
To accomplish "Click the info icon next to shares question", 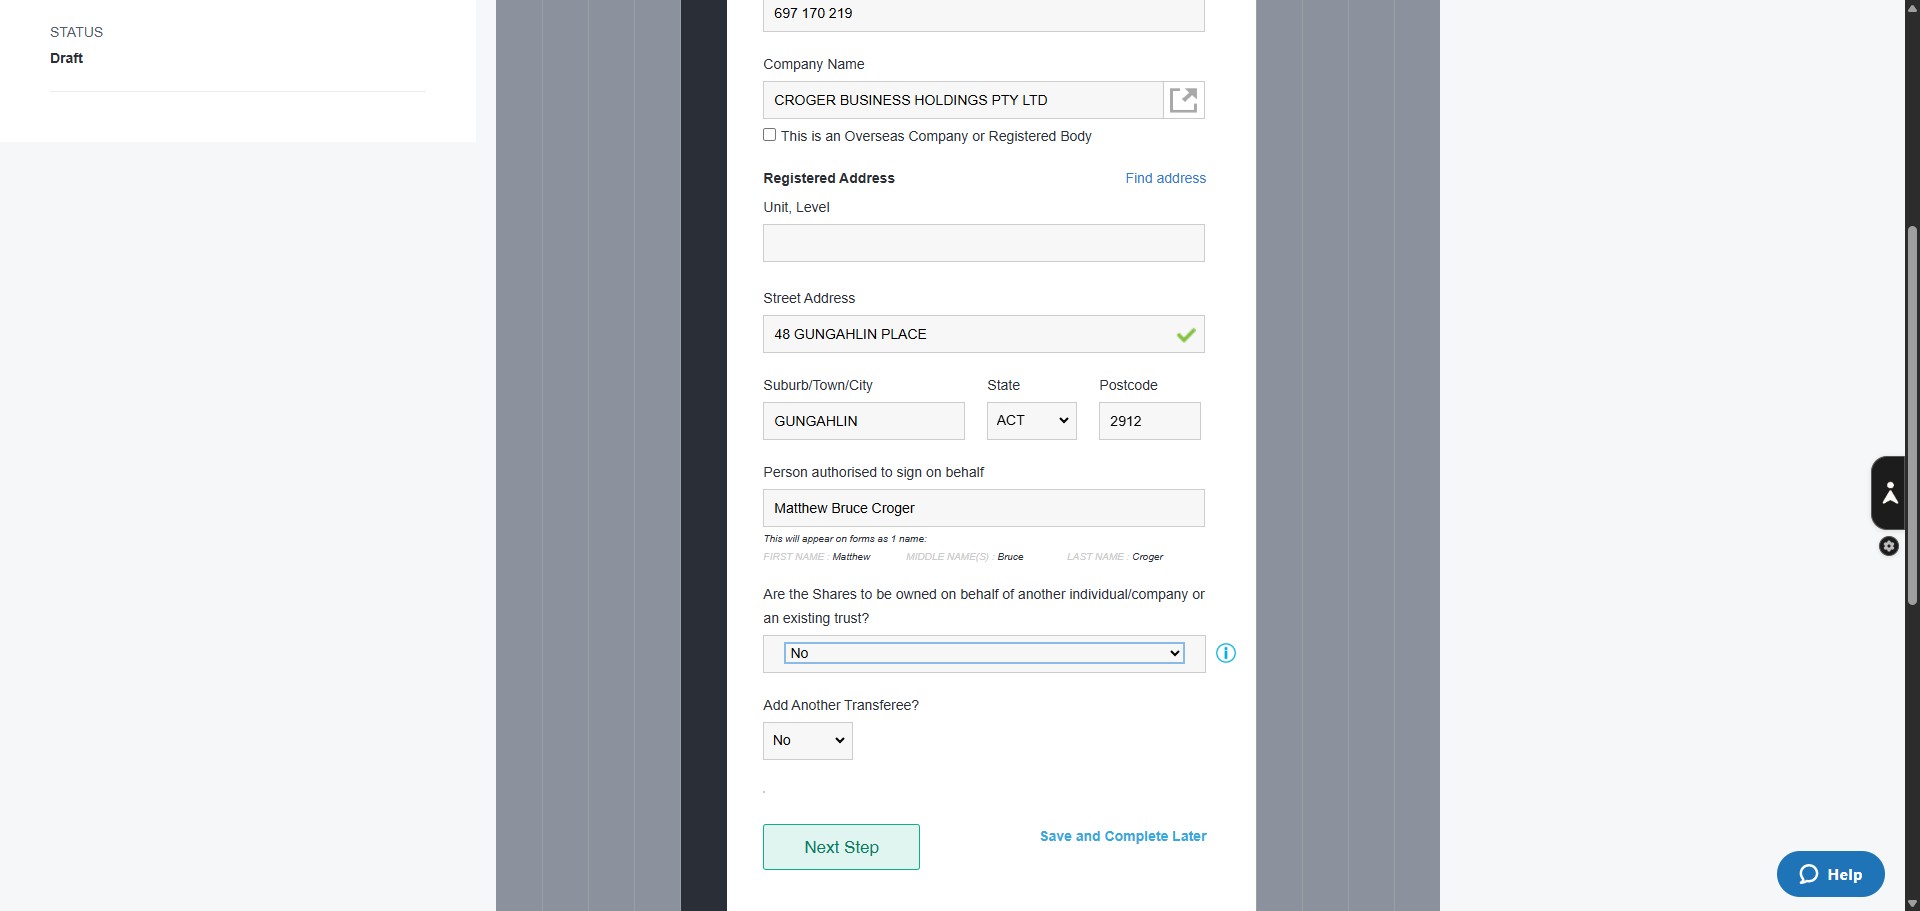I will 1226,653.
